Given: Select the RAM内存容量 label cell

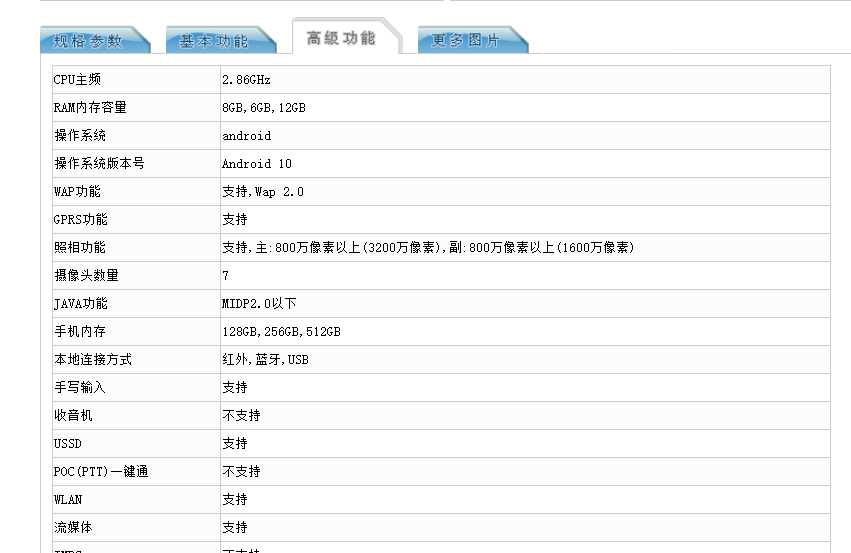Looking at the screenshot, I should point(91,108).
